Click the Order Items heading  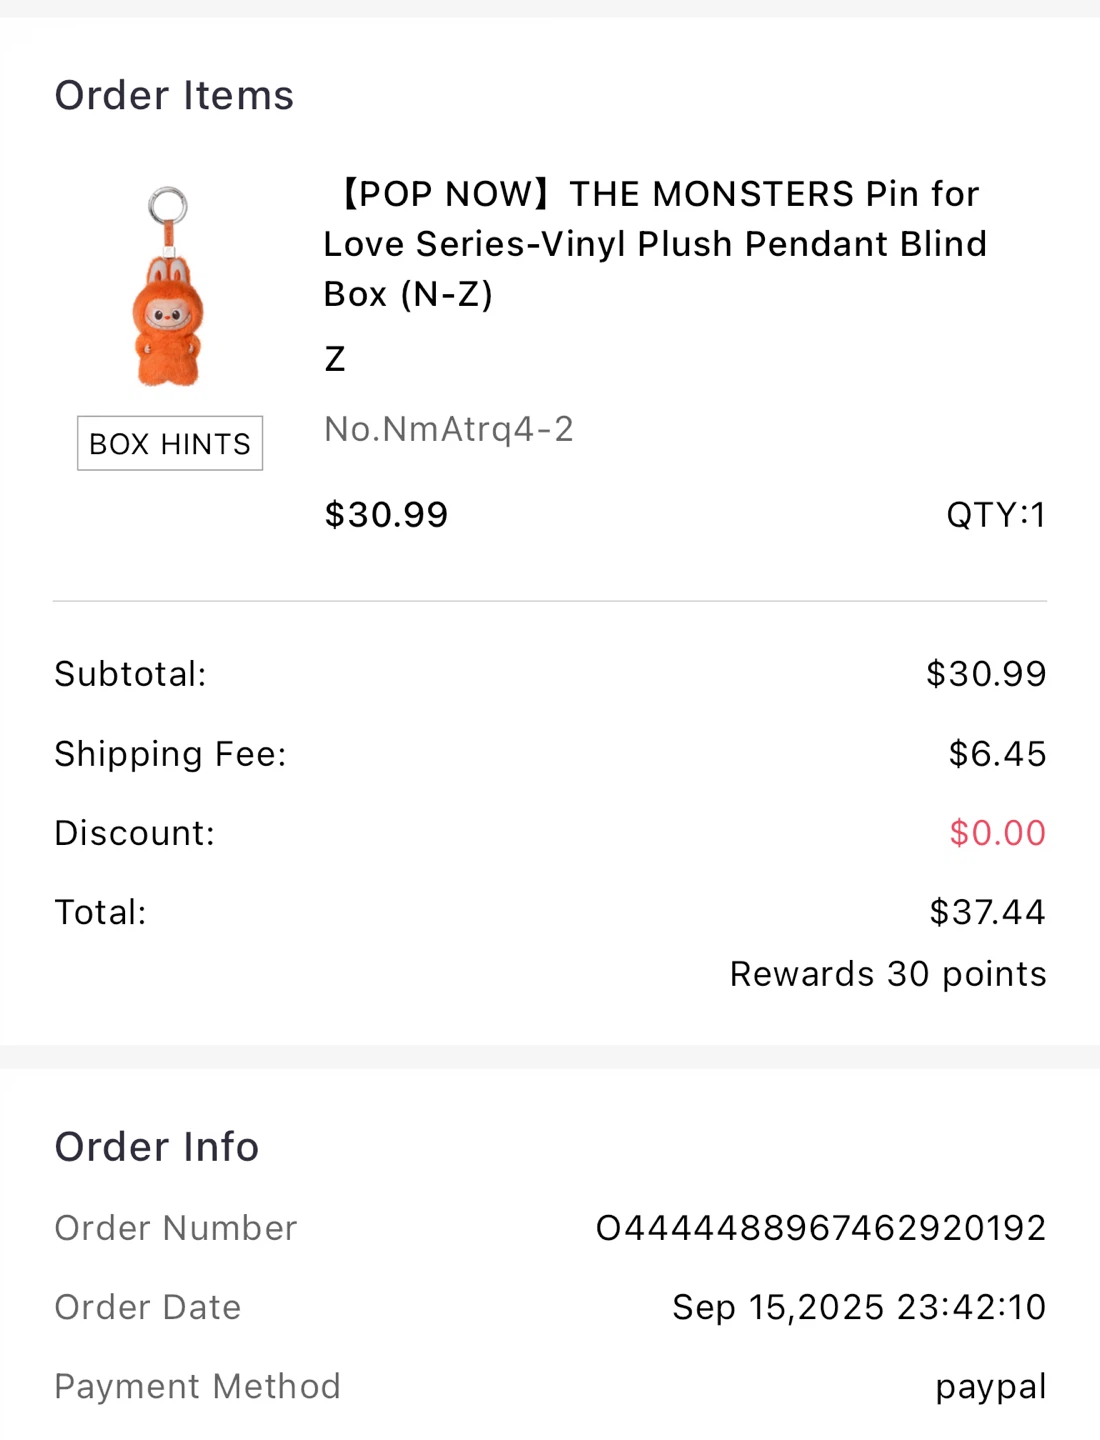[174, 96]
